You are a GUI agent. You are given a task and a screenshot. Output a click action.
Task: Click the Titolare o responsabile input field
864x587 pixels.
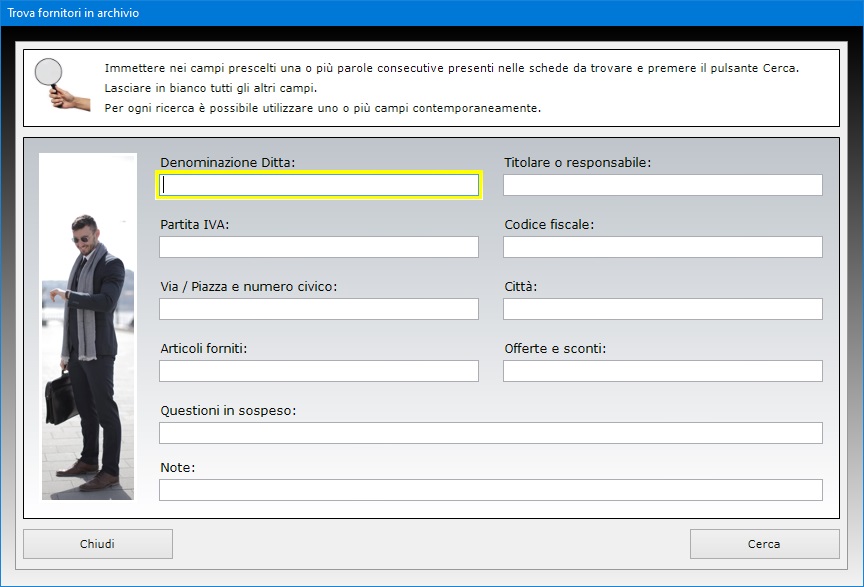663,185
